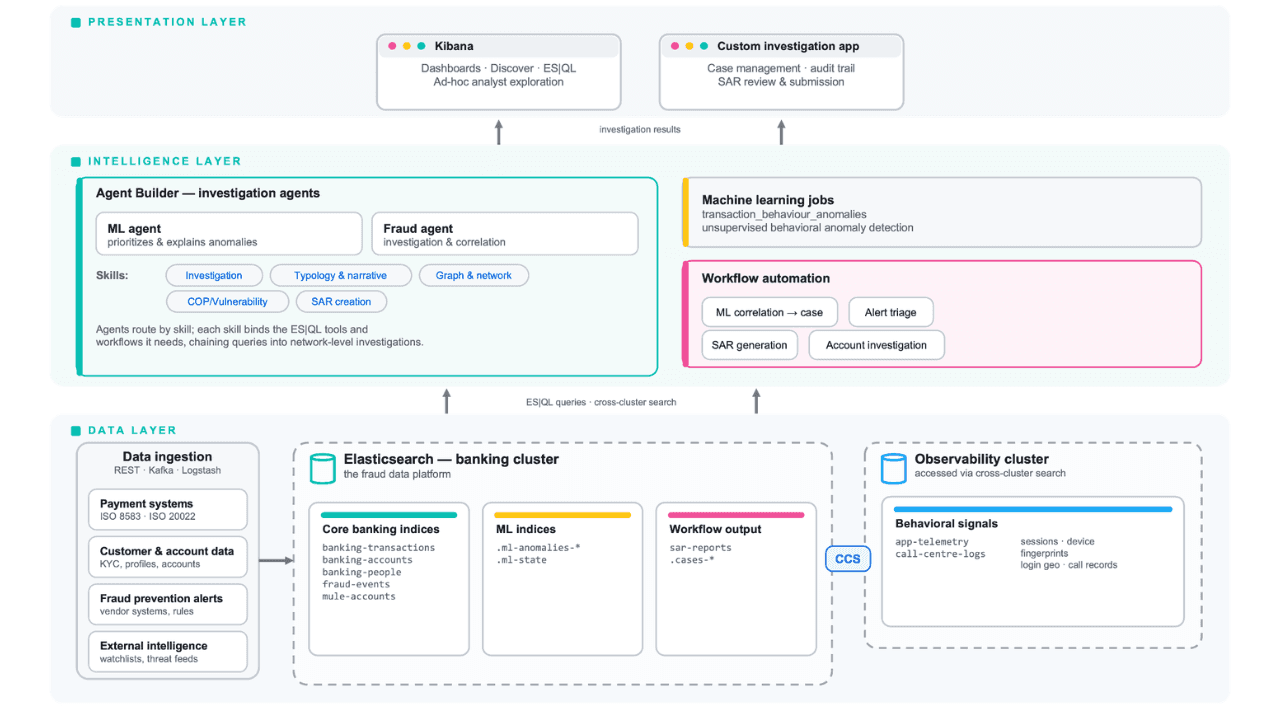Click the Fraud prevention alerts box
The width and height of the screenshot is (1280, 720).
click(x=167, y=604)
